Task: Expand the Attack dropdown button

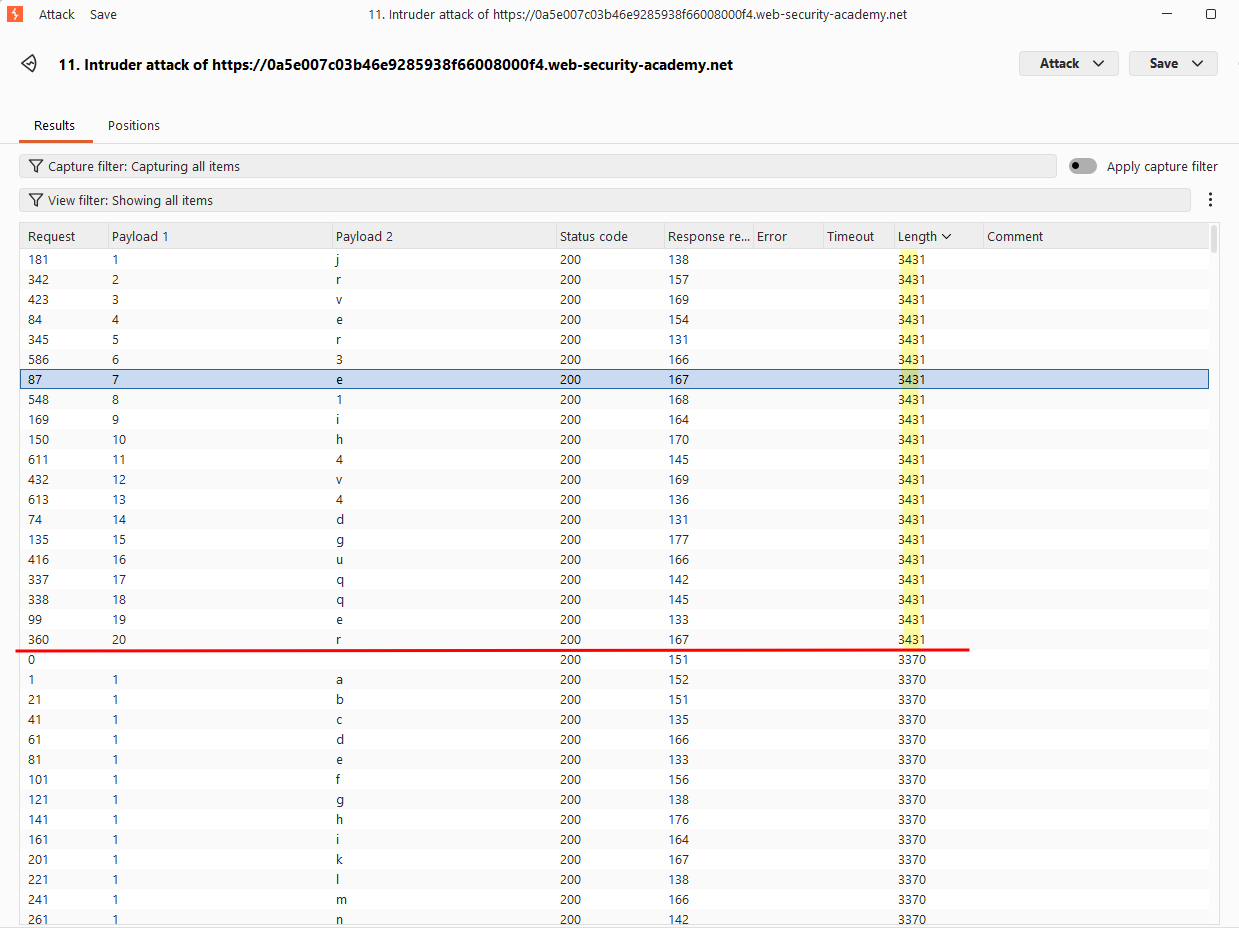Action: click(1068, 63)
